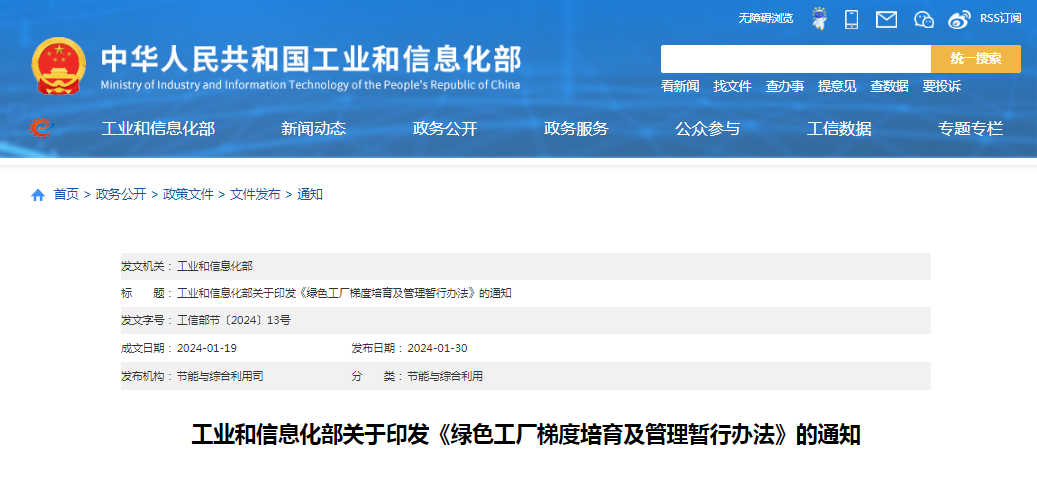Select 新闻动态 in the navigation bar
The image size is (1037, 487).
point(313,128)
